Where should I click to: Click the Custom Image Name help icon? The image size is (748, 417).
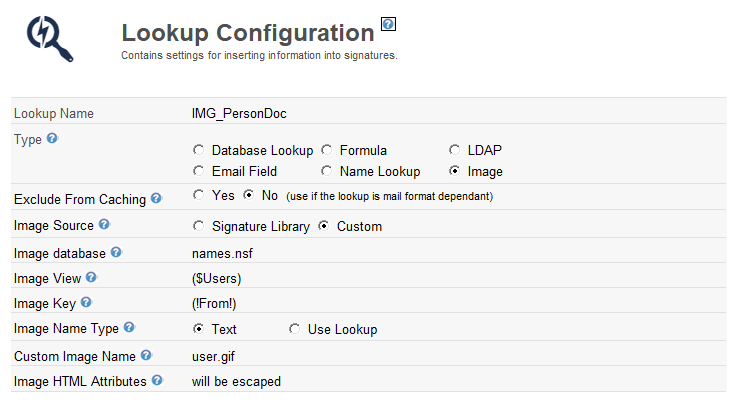(146, 354)
